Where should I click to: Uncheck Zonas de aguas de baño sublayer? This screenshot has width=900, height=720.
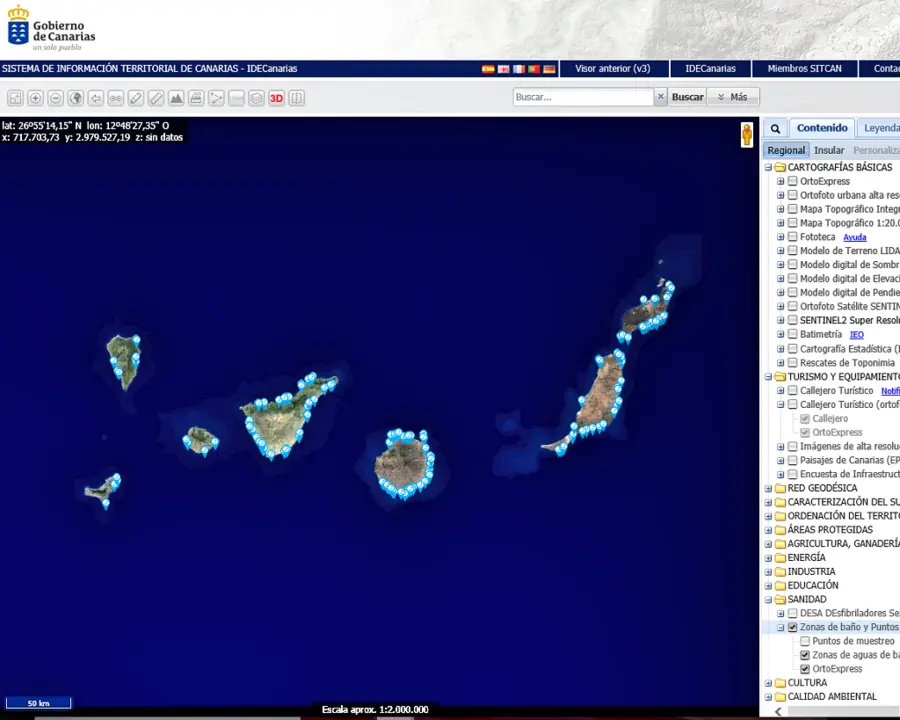[x=805, y=655]
